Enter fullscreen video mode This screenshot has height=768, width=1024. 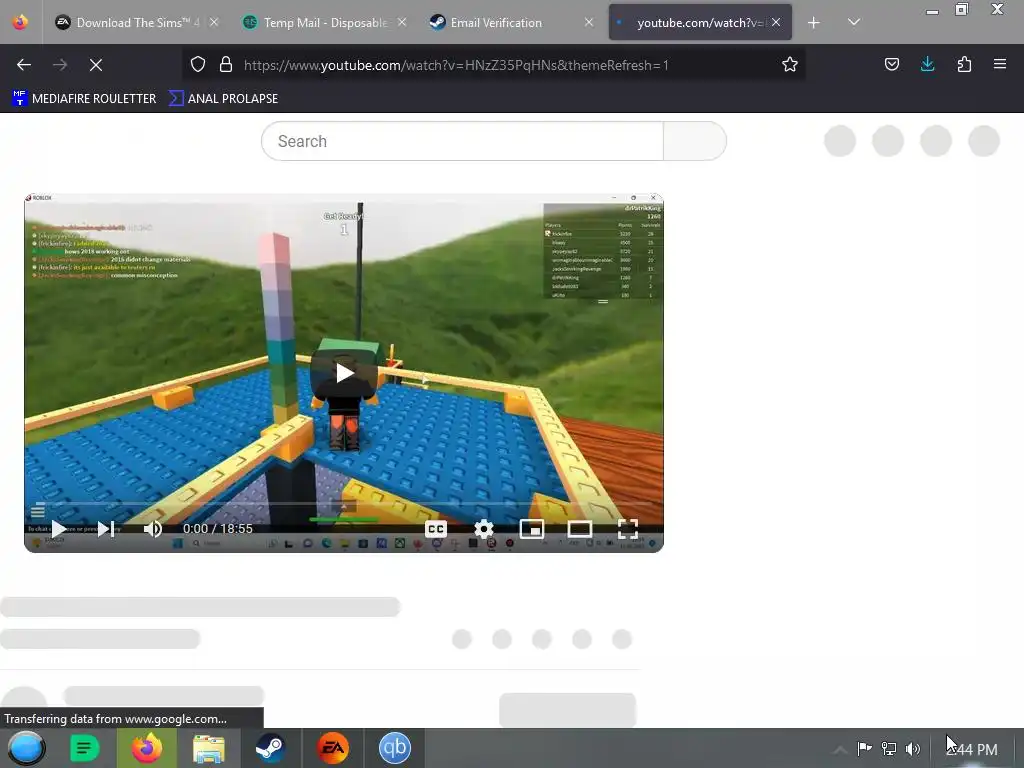point(628,529)
